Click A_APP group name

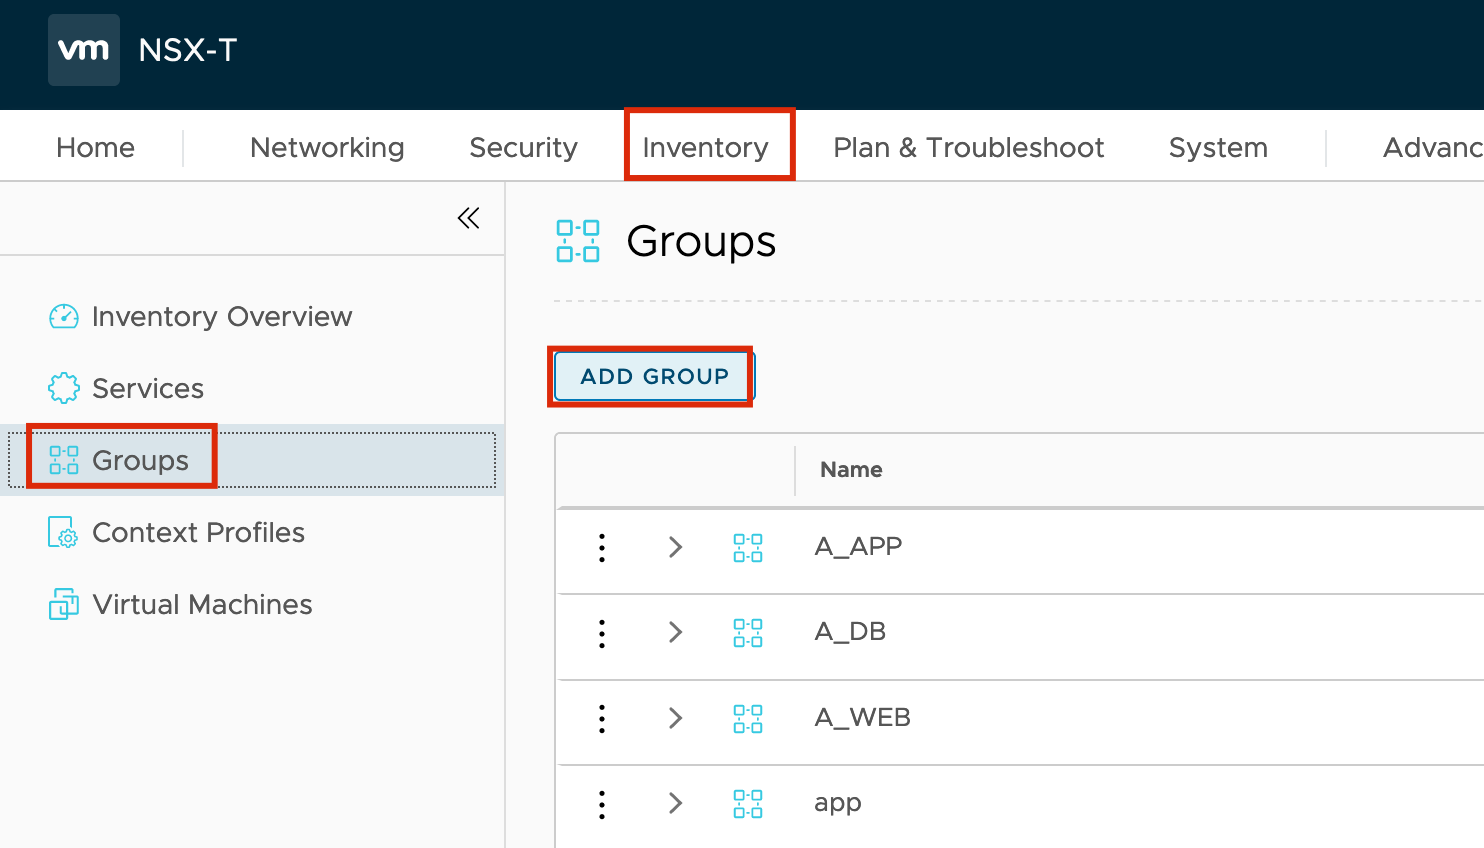858,547
